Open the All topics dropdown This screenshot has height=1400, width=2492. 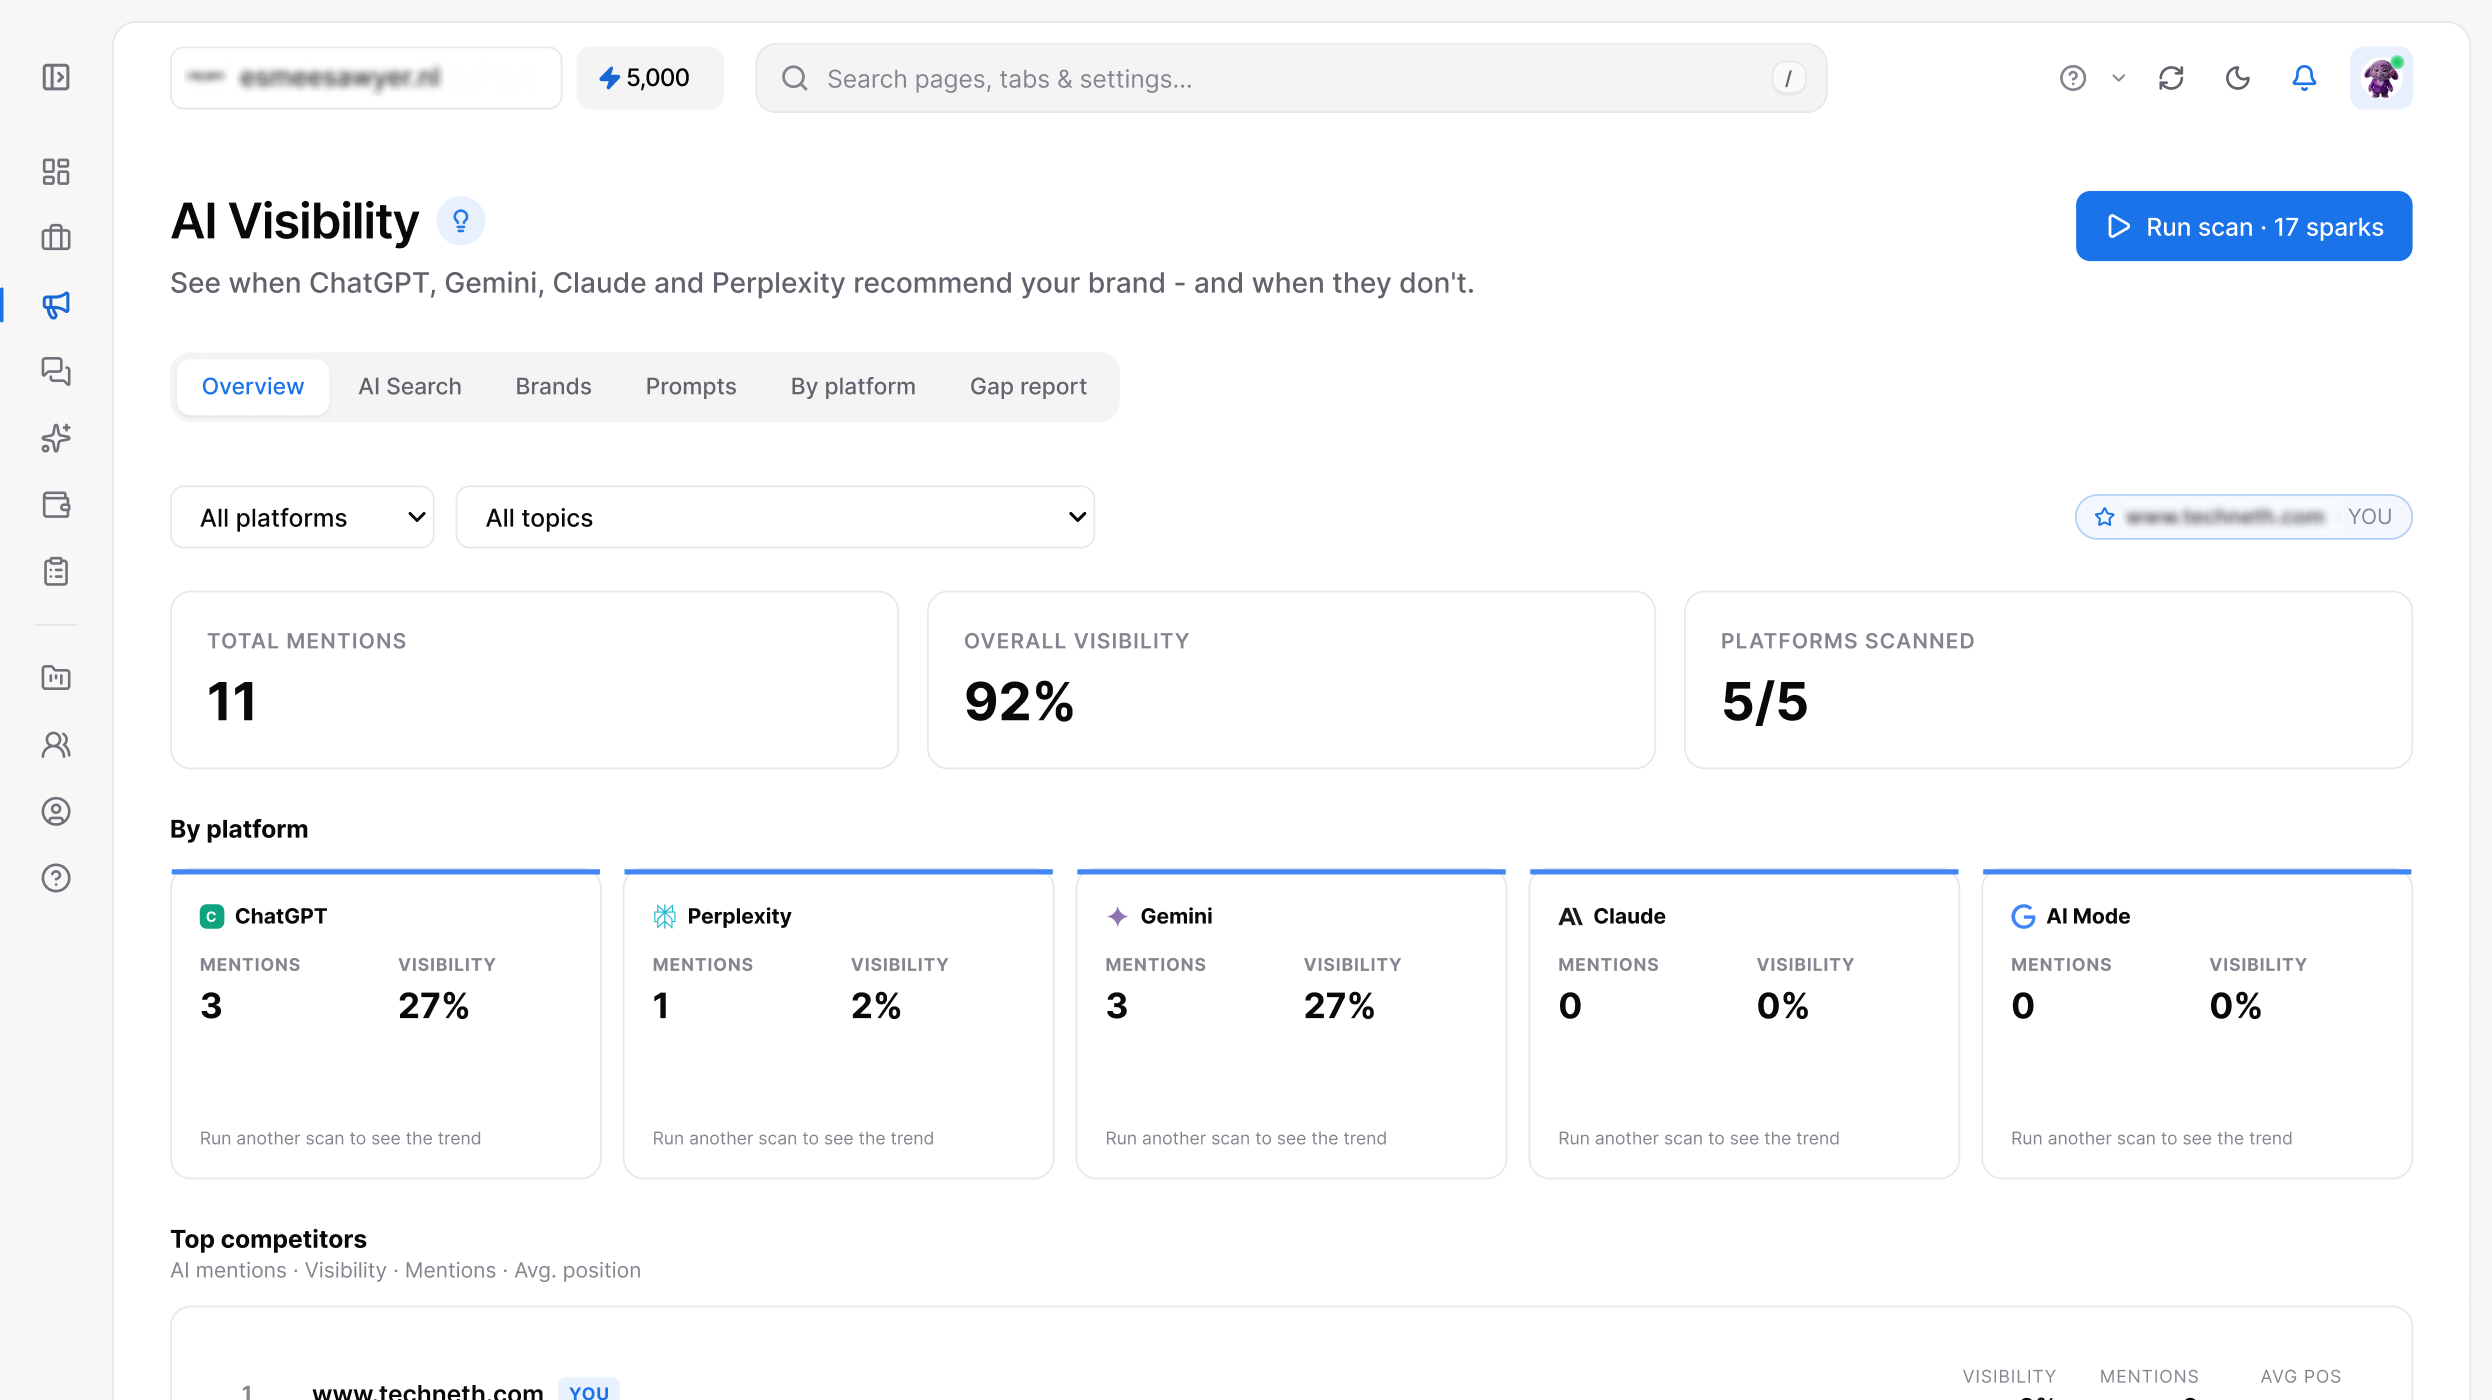coord(775,517)
